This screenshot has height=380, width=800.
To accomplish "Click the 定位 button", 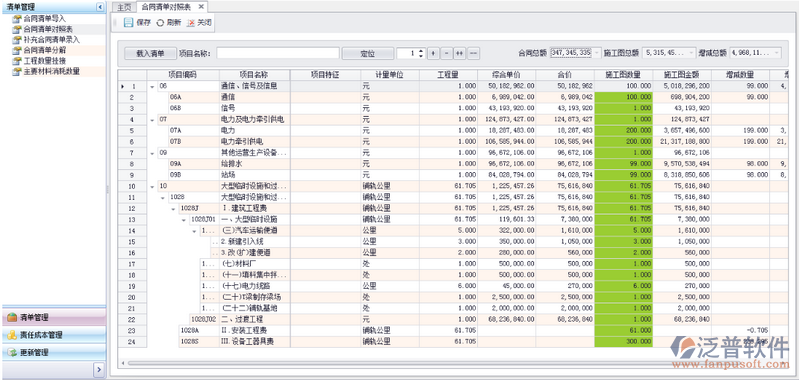I will tap(368, 53).
